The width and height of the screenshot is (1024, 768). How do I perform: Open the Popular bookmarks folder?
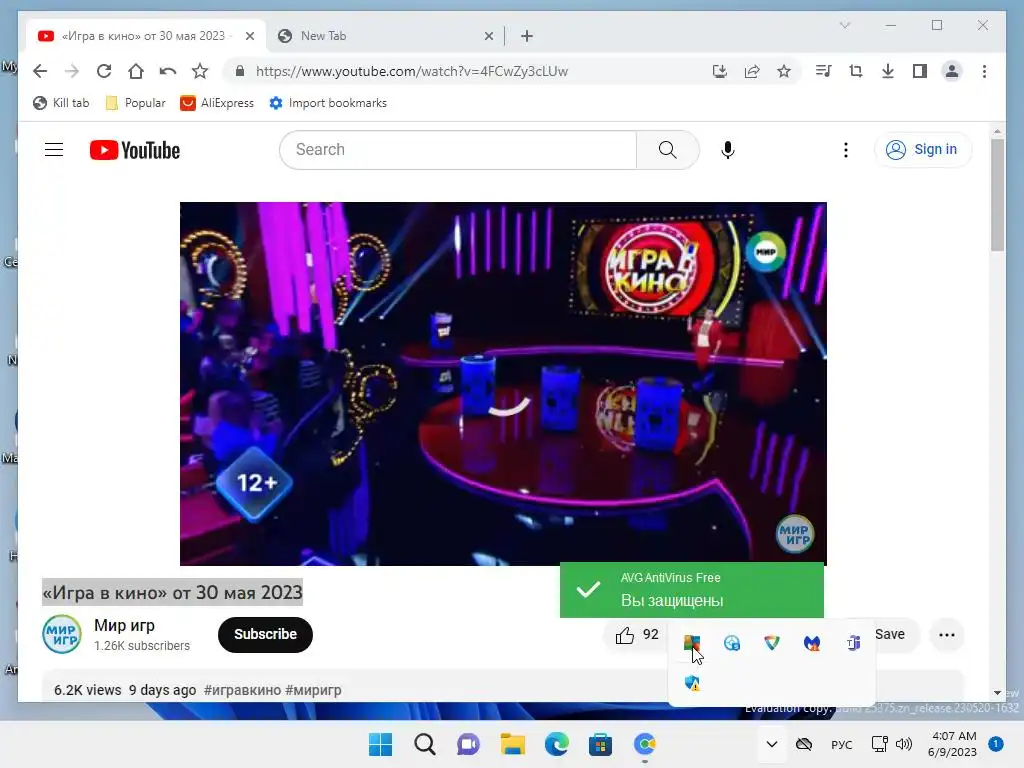tap(136, 103)
